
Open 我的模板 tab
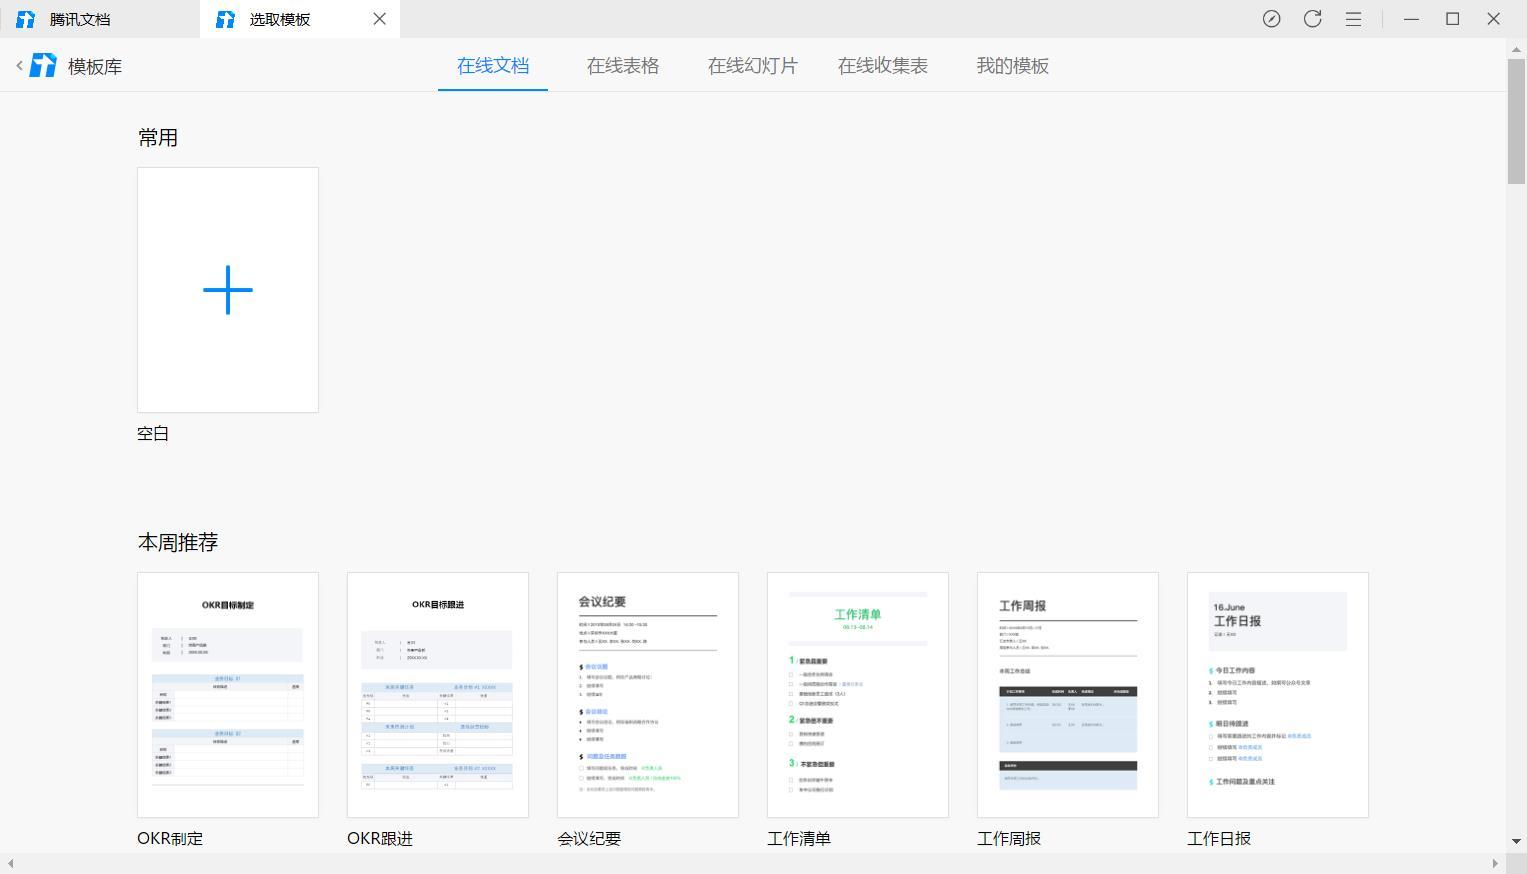pyautogui.click(x=1013, y=66)
